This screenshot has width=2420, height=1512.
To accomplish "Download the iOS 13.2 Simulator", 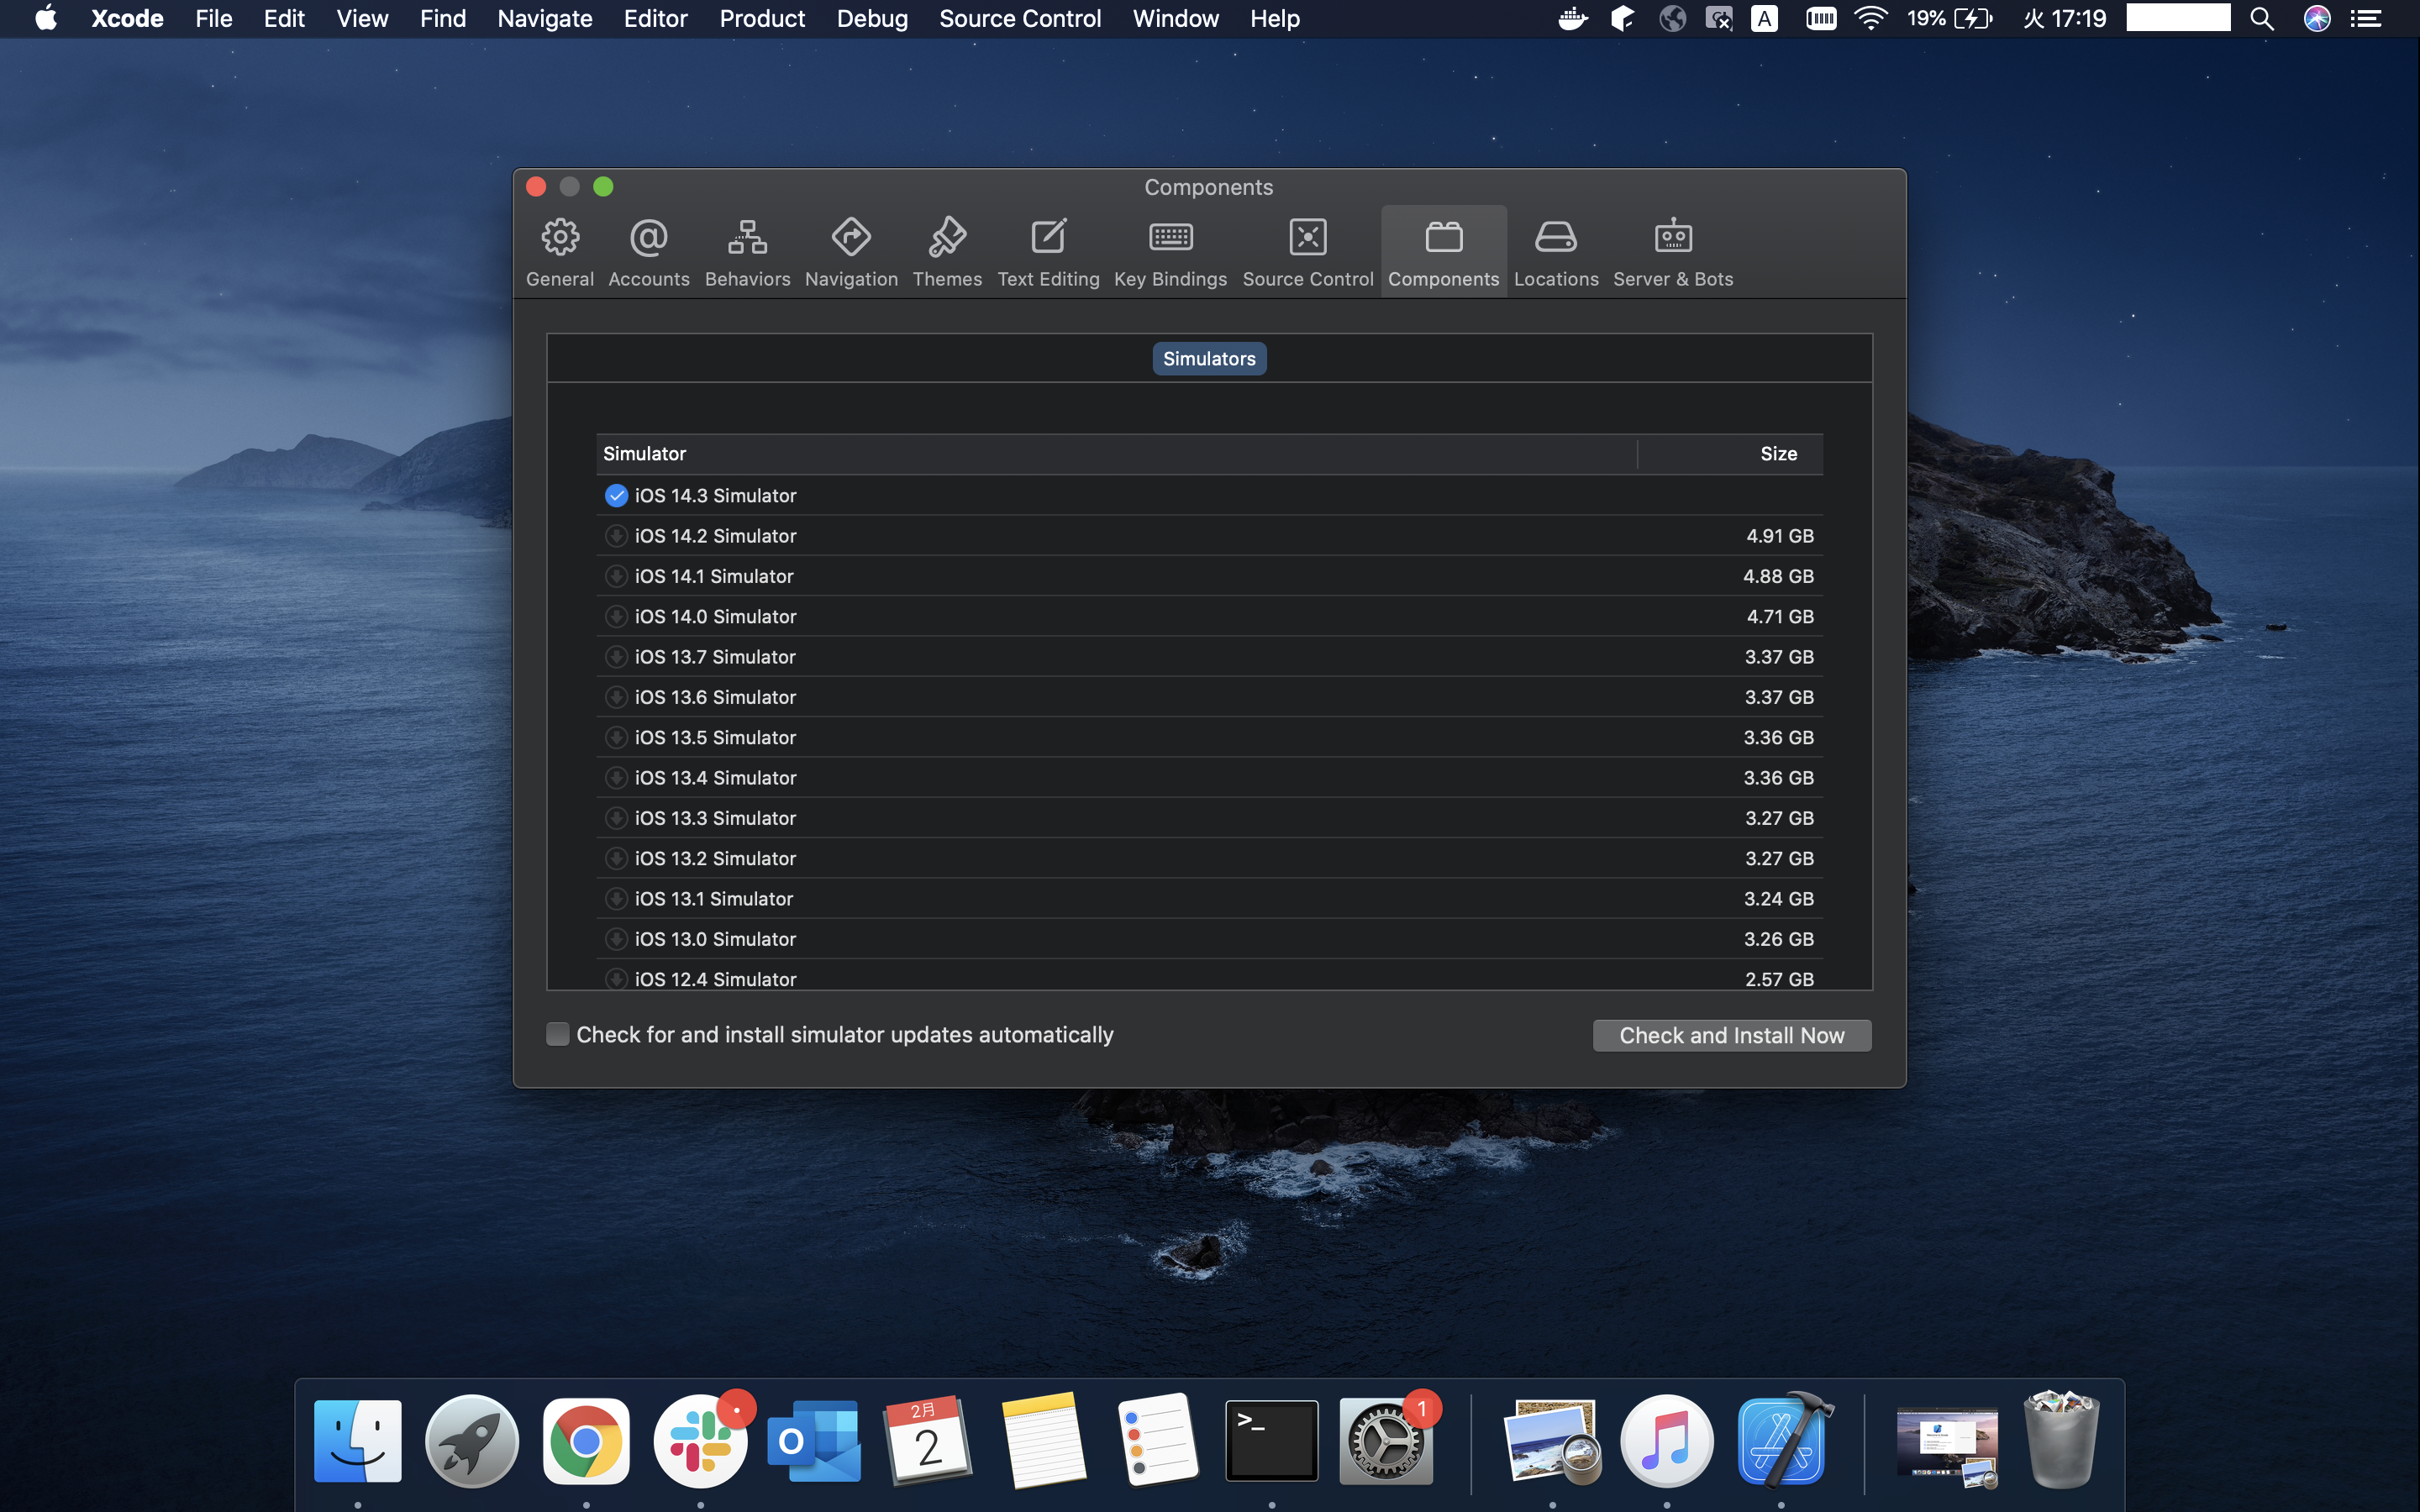I will coord(616,859).
